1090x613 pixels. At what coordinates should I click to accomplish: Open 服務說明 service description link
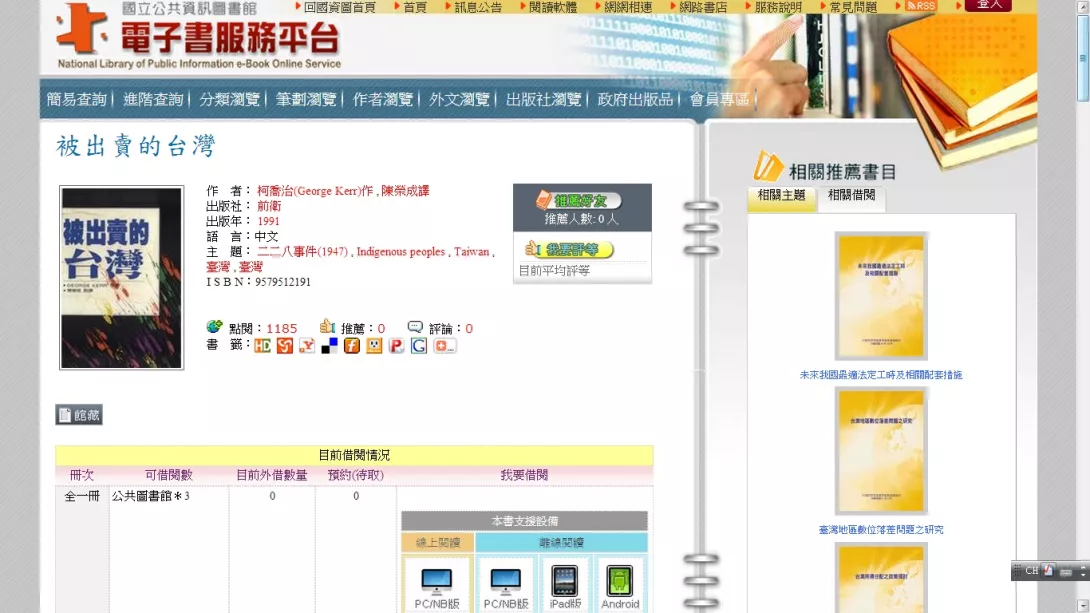(x=779, y=7)
